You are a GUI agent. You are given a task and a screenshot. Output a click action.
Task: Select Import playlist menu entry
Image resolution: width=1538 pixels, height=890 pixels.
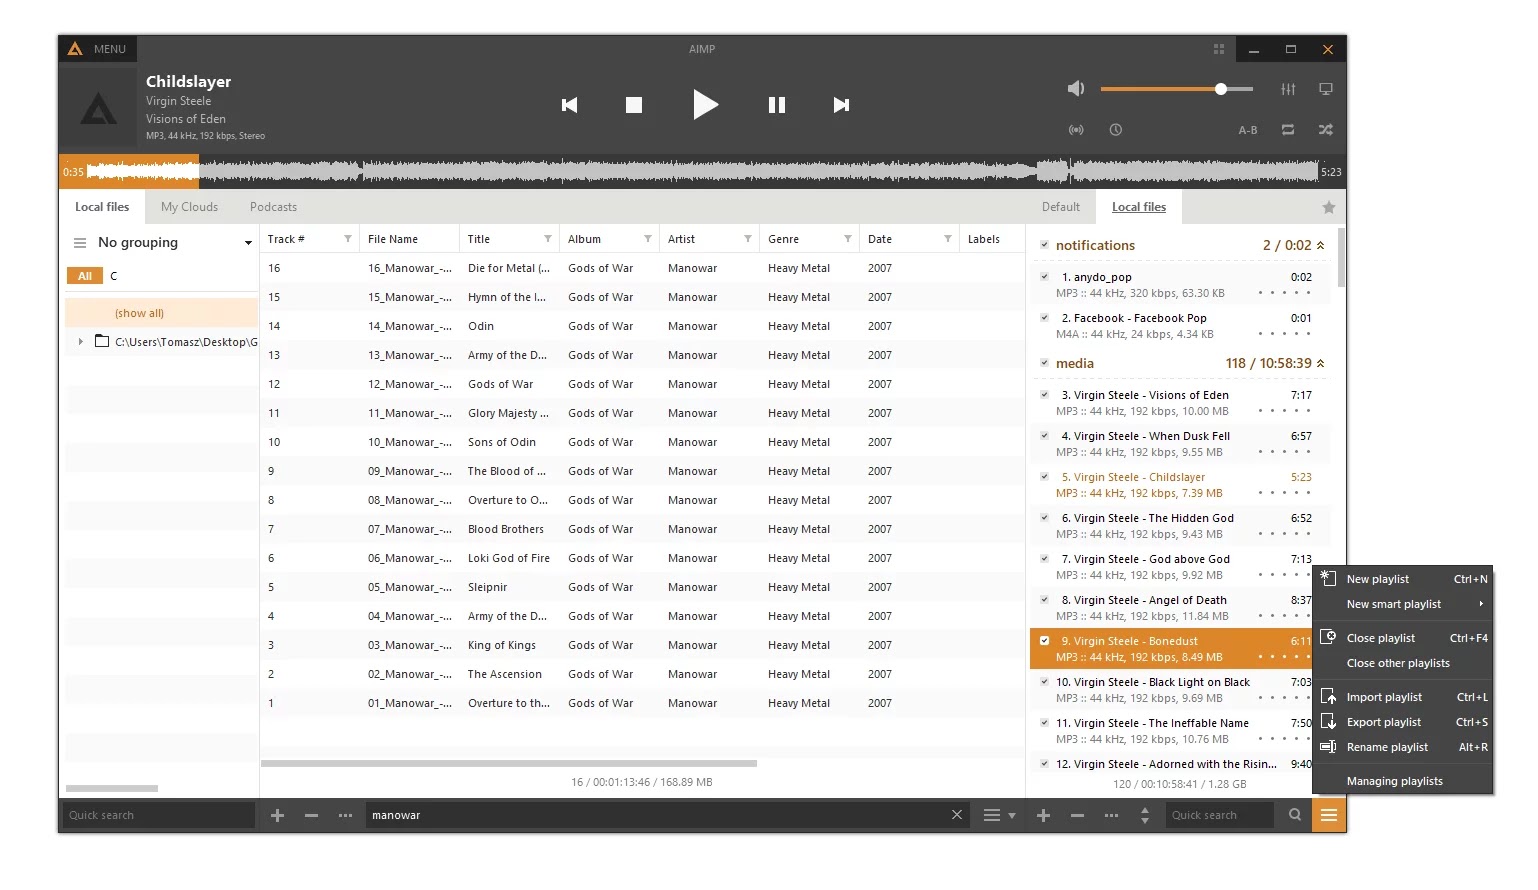[1403, 697]
